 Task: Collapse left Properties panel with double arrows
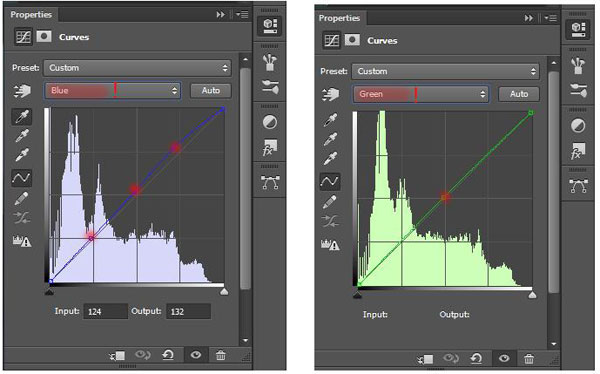(221, 15)
